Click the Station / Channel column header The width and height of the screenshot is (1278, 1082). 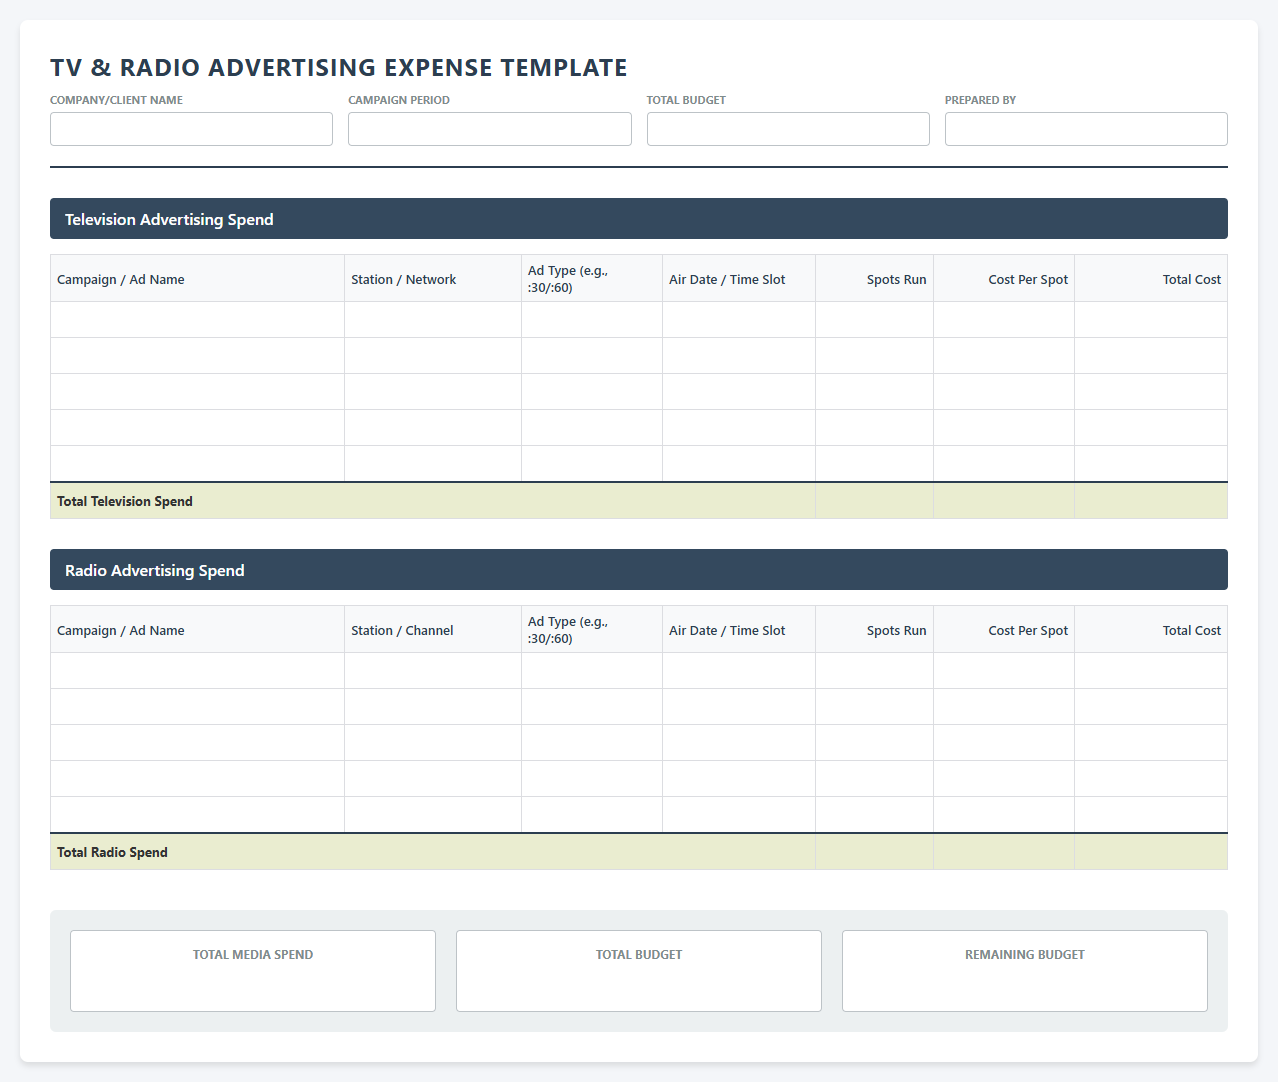tap(433, 630)
